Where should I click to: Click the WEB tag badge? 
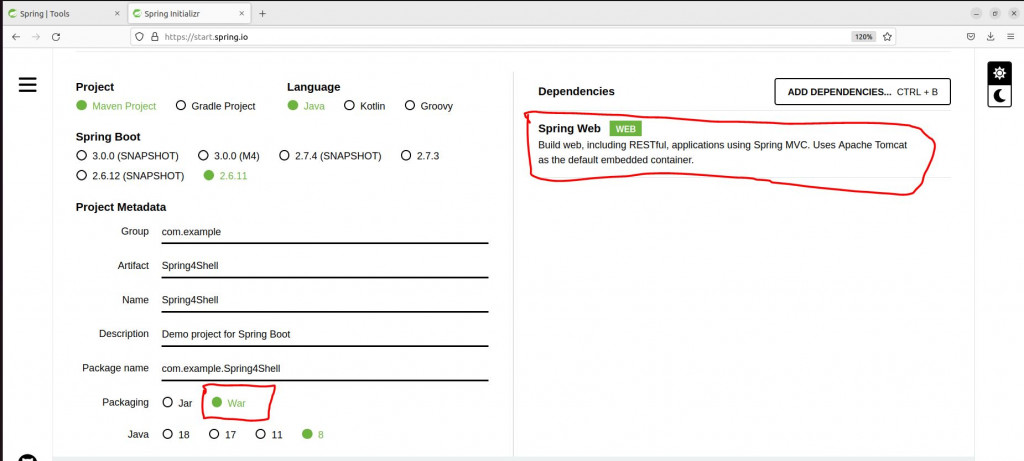625,129
